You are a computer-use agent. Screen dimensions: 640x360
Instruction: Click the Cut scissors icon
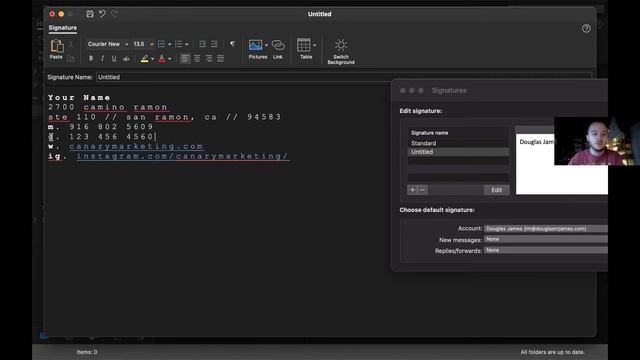[70, 44]
